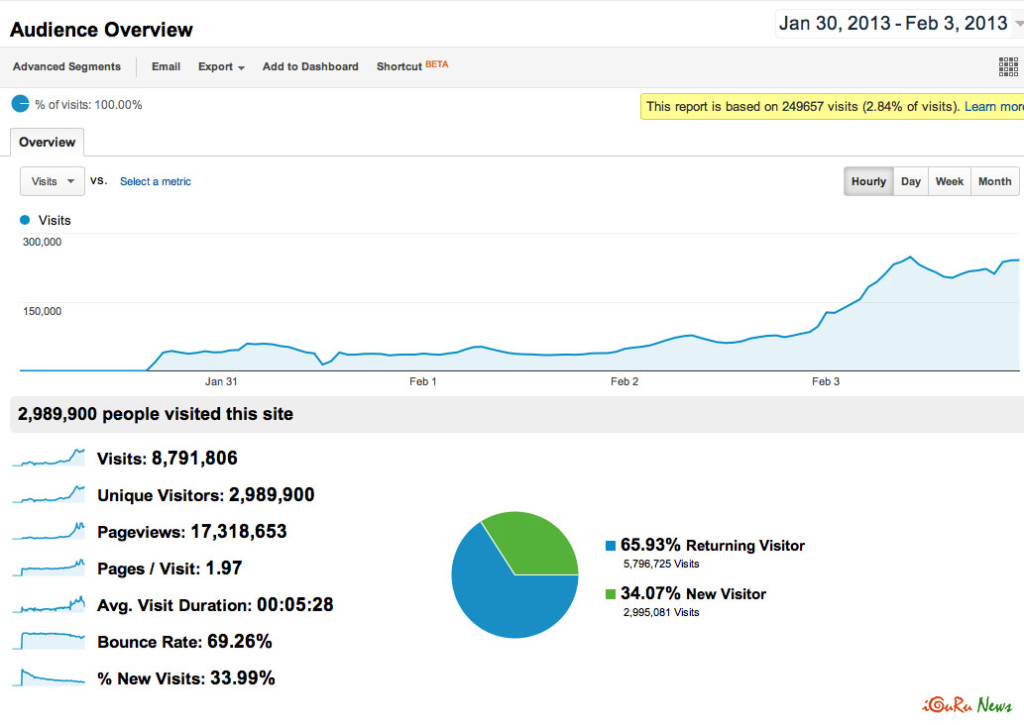The height and width of the screenshot is (725, 1024).
Task: Click the blue segment circle beside % of visits
Action: click(x=20, y=104)
